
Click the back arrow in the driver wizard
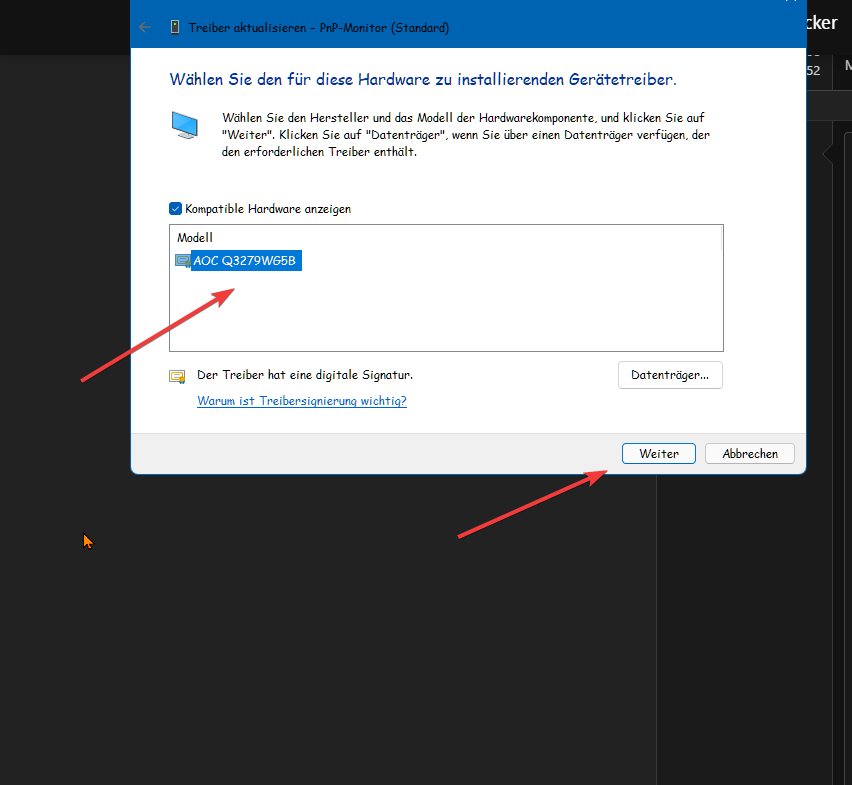coord(145,27)
